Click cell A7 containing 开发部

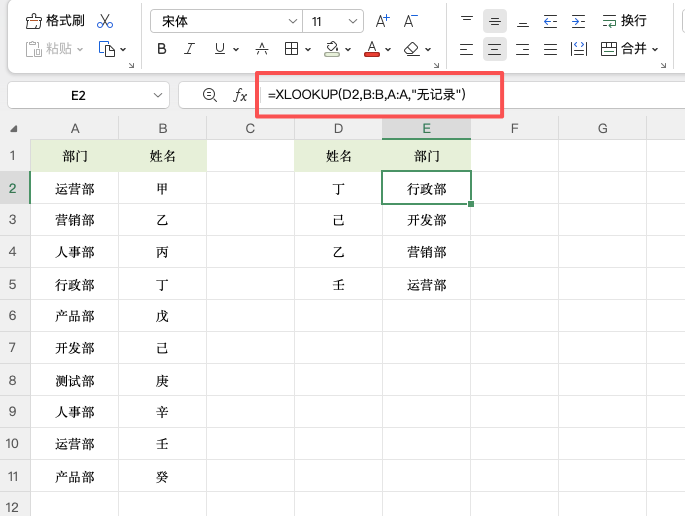(75, 348)
